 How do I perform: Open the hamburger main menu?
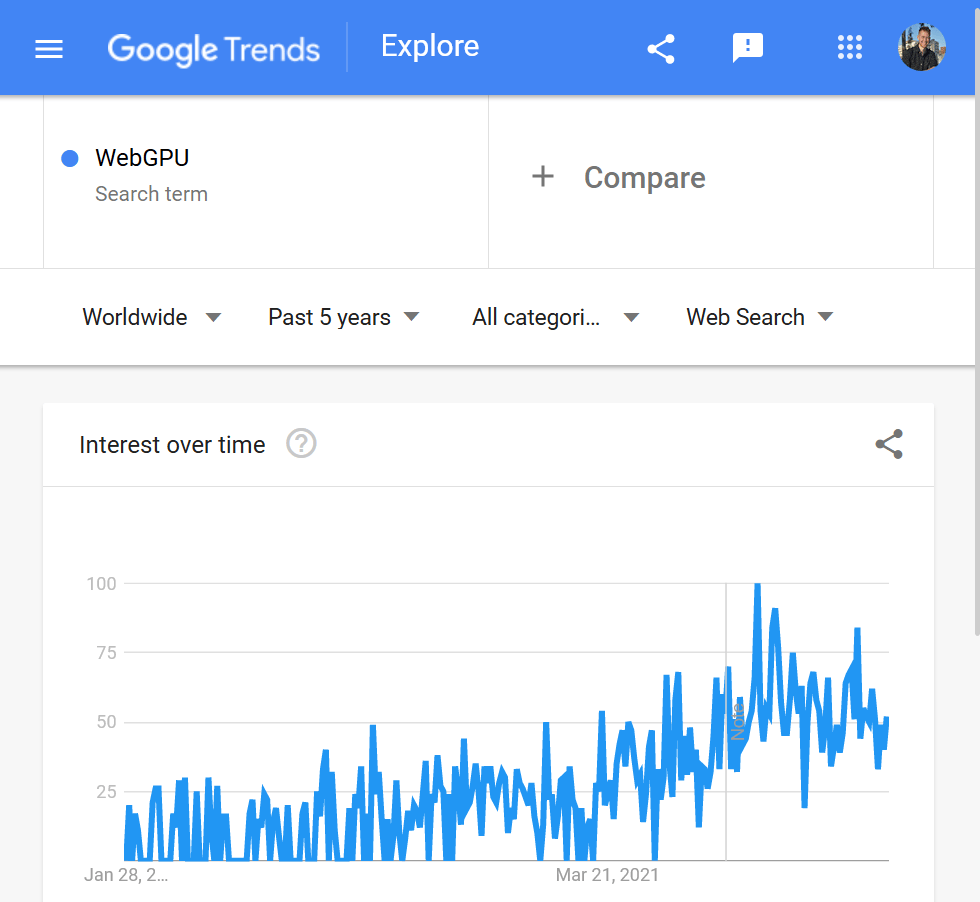[x=49, y=49]
